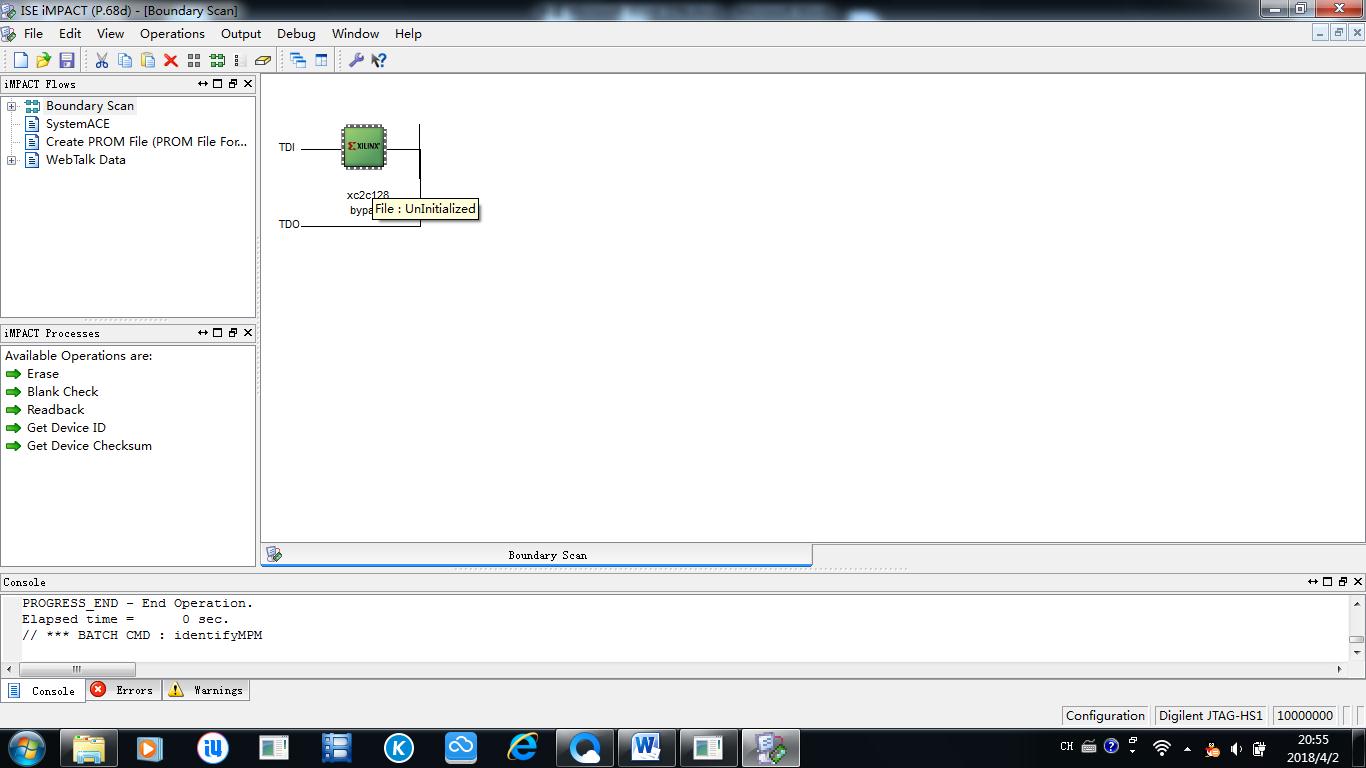This screenshot has height=768, width=1366.
Task: Run the Readback operation
Action: pyautogui.click(x=55, y=410)
